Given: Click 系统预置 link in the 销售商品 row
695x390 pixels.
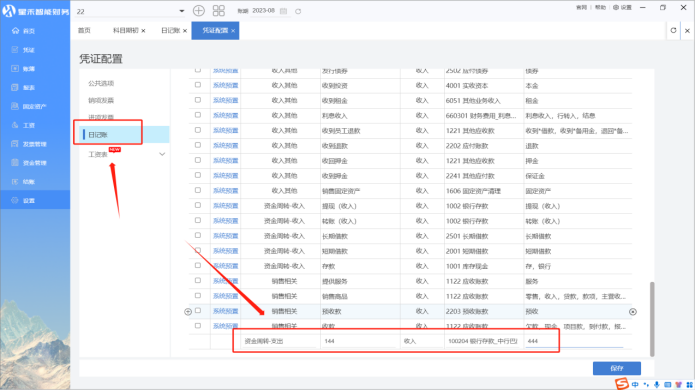Looking at the screenshot, I should (226, 296).
